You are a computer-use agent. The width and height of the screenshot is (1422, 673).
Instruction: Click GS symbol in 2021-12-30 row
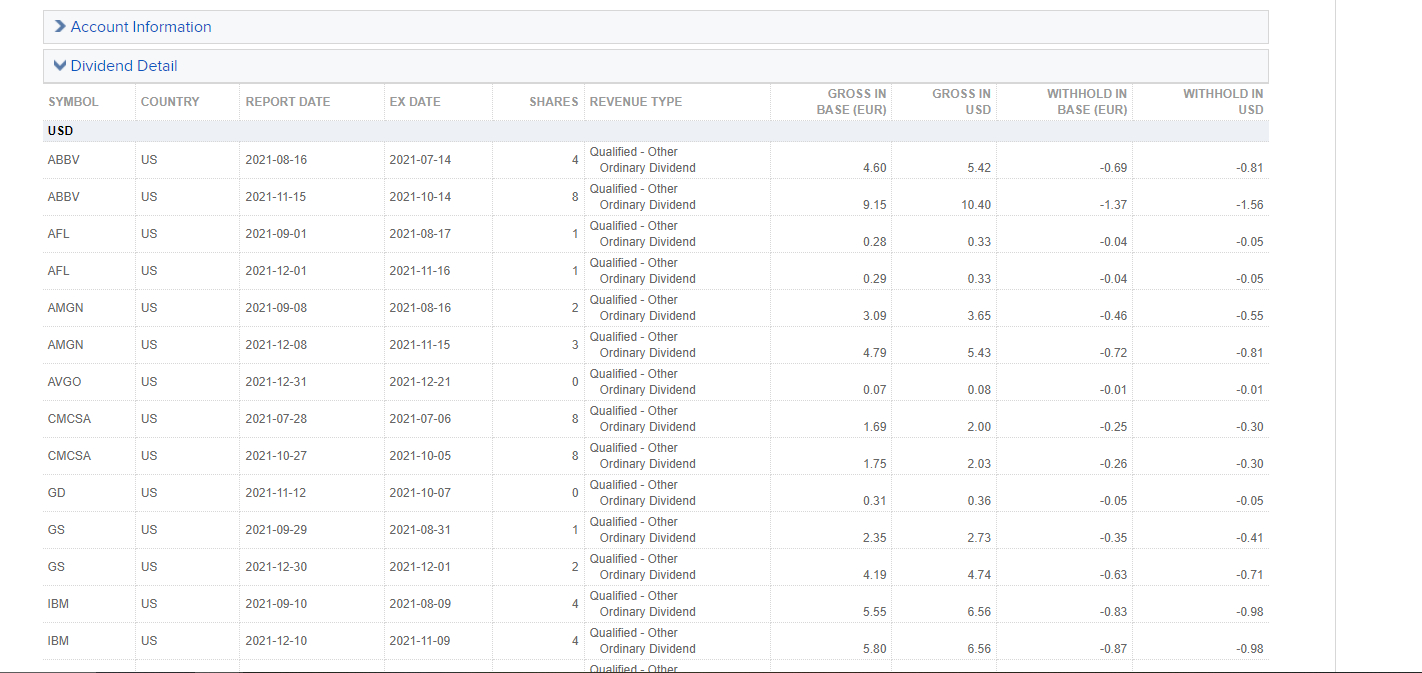(56, 567)
